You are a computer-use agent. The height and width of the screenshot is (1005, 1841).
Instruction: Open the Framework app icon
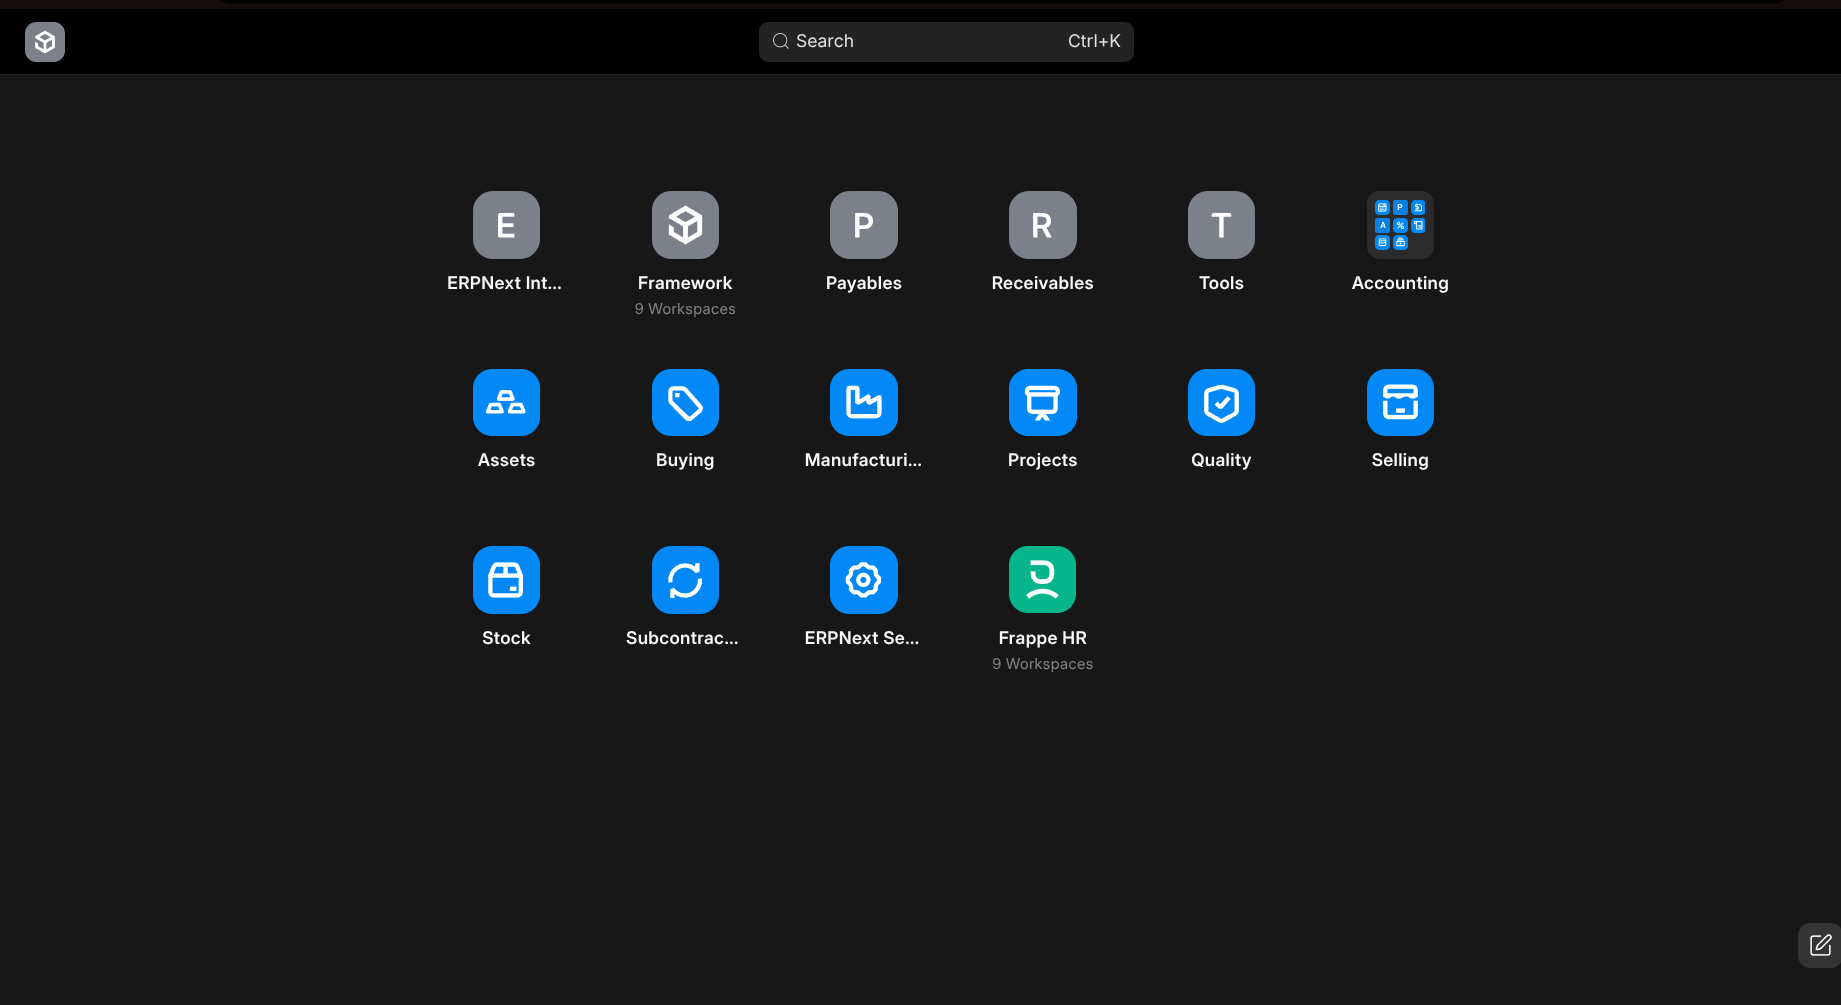click(x=685, y=225)
